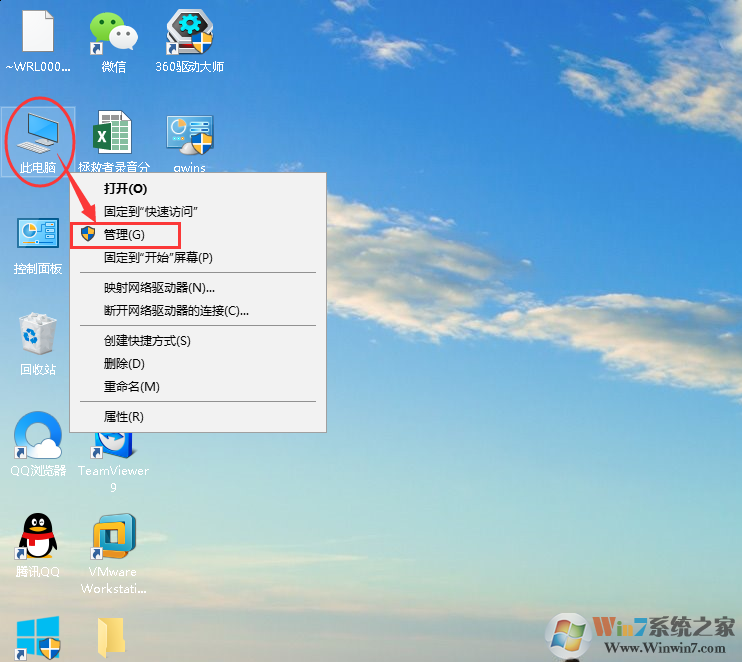Select the TeamViewer 9 shortcut
742x662 pixels.
coord(114,446)
